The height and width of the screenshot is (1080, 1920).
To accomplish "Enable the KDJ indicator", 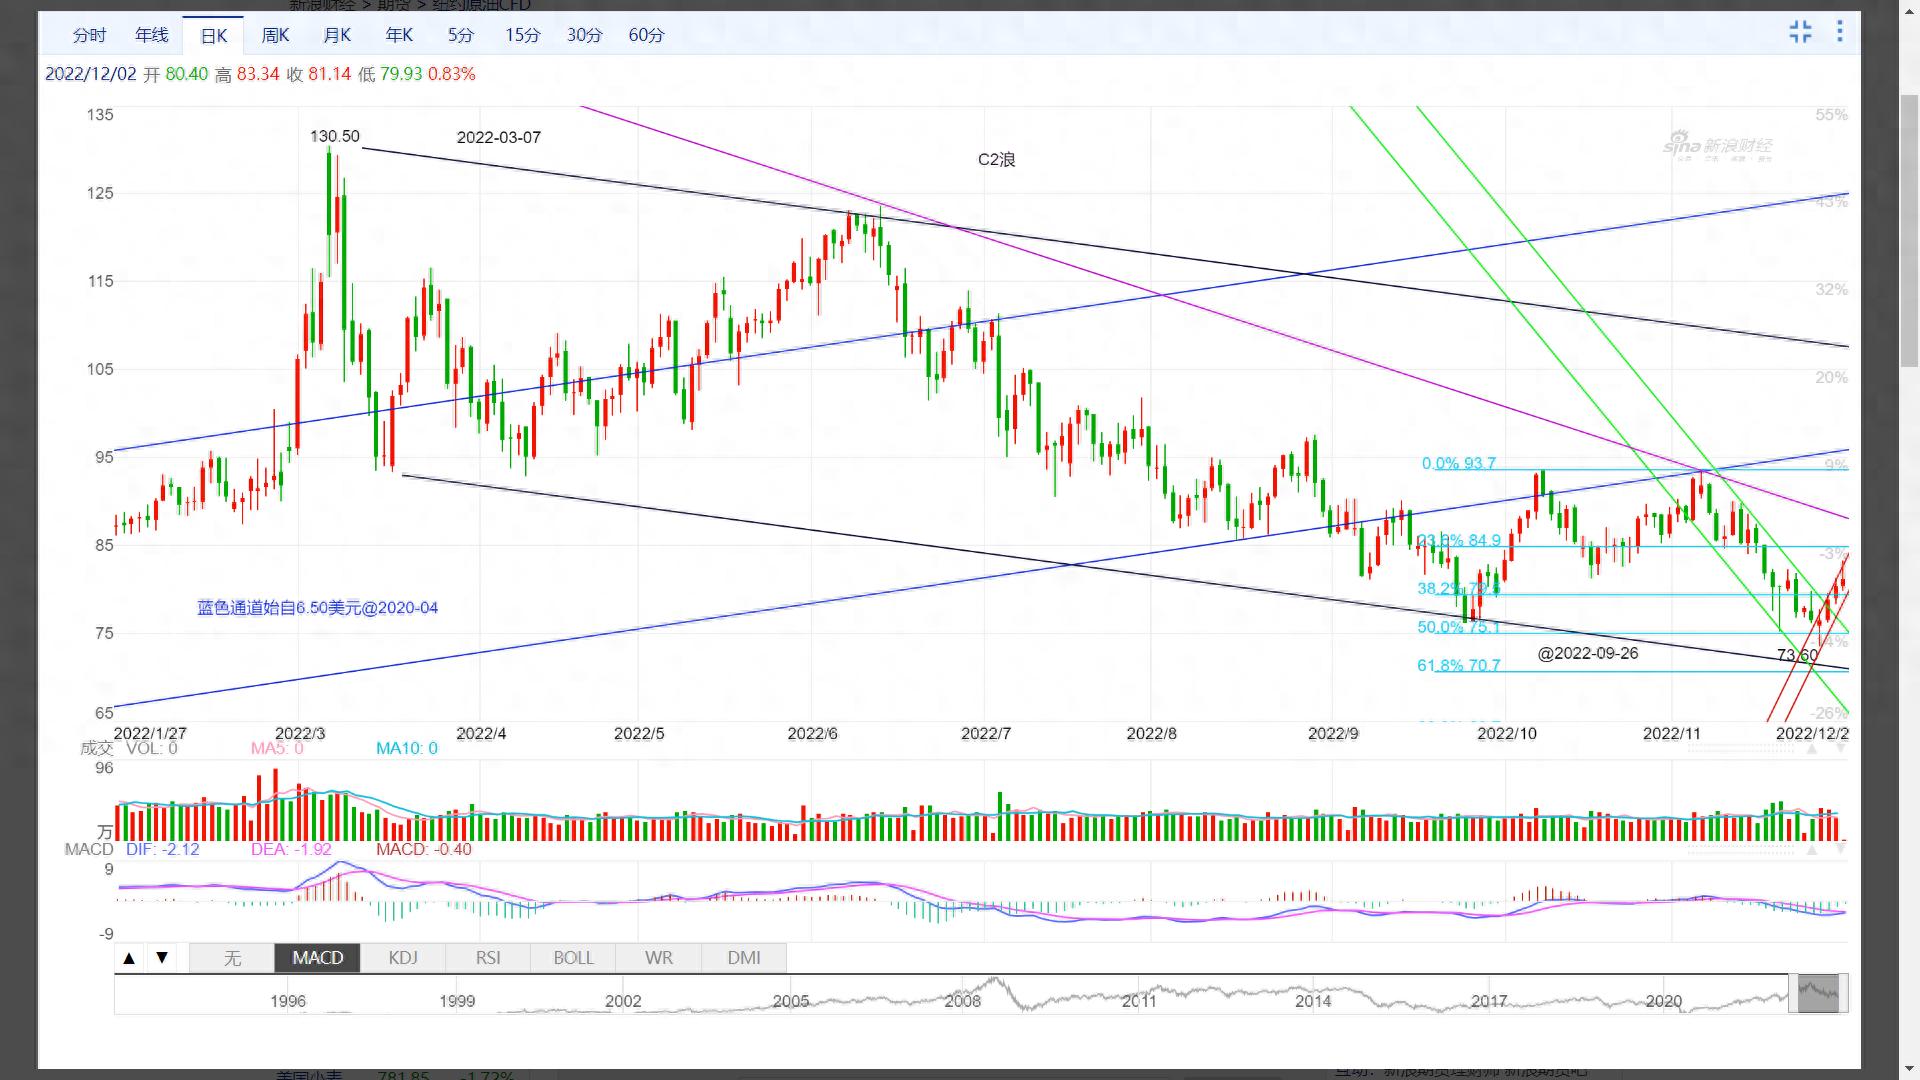I will click(403, 958).
